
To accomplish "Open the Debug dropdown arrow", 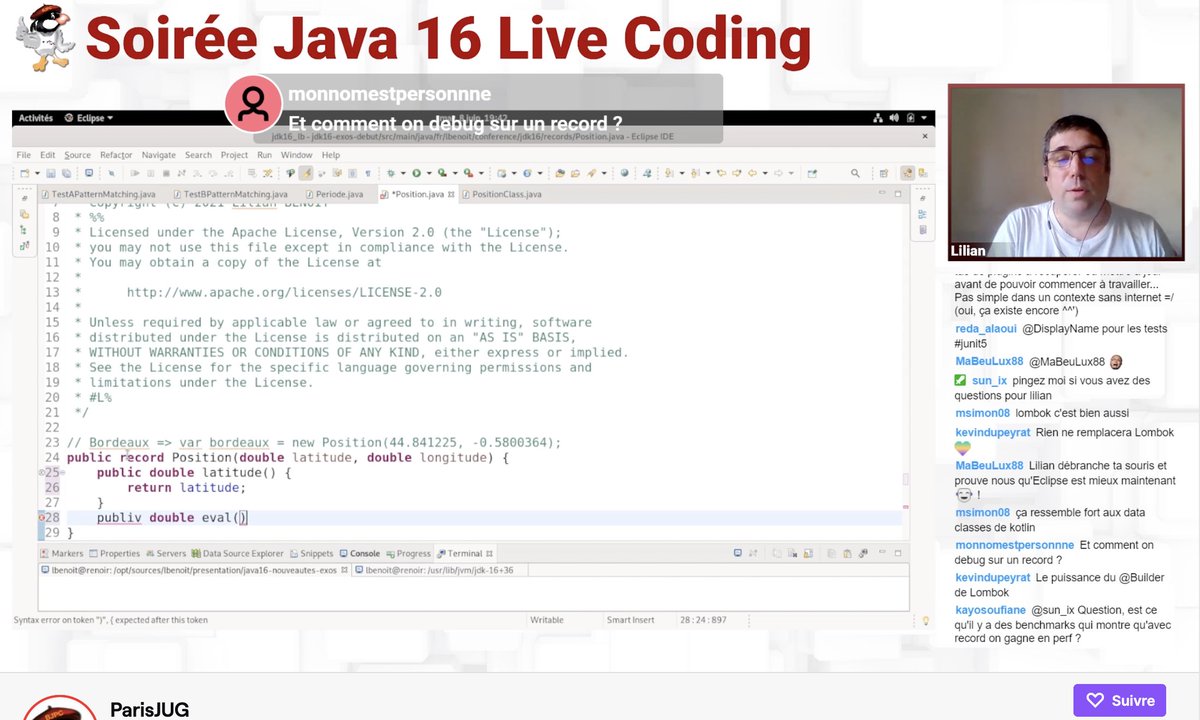I will (403, 173).
